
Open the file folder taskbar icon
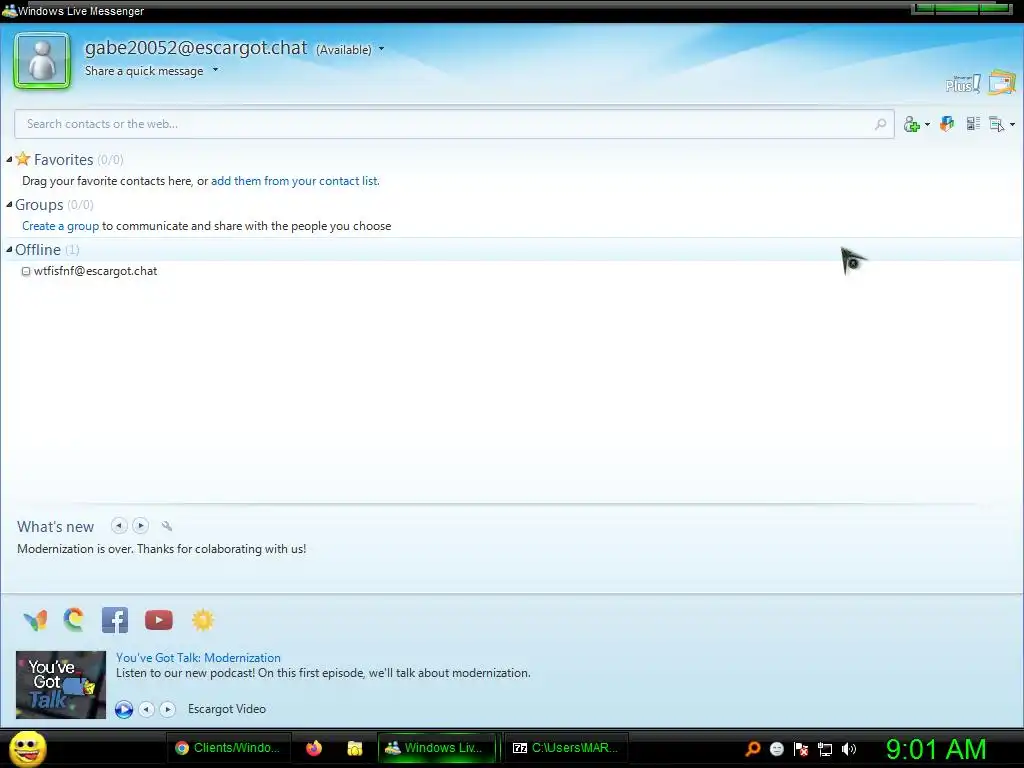click(x=355, y=748)
